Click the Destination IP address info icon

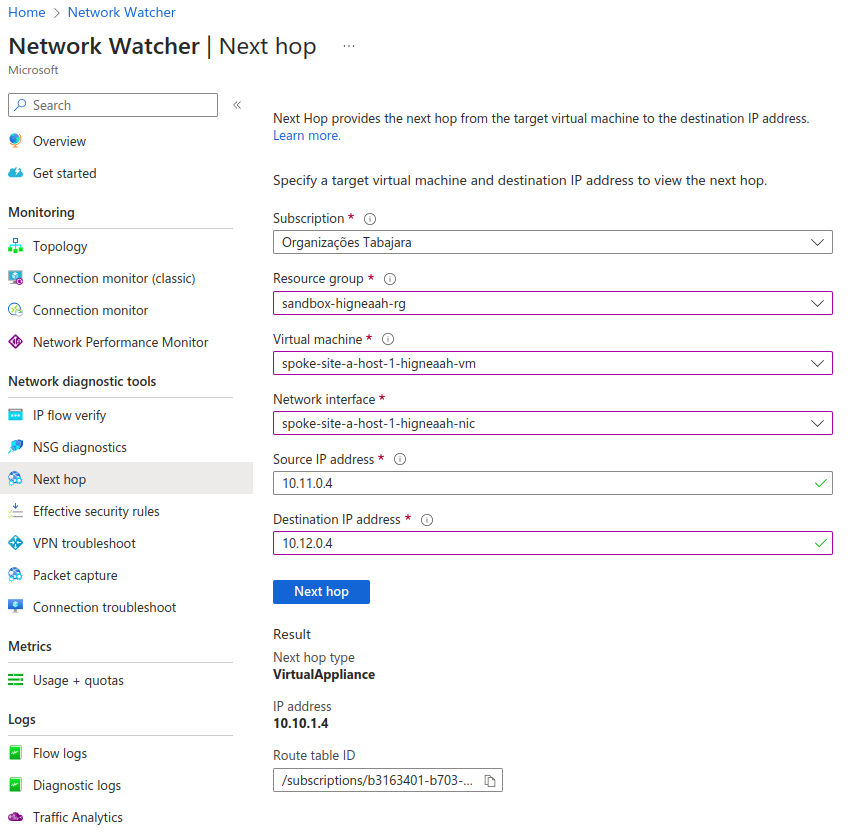click(x=427, y=520)
